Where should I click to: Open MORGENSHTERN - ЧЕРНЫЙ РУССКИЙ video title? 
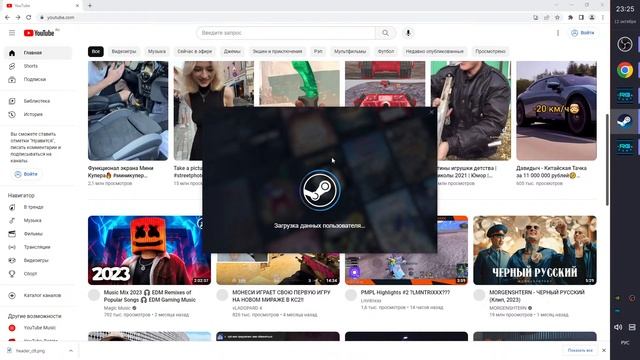(537, 296)
